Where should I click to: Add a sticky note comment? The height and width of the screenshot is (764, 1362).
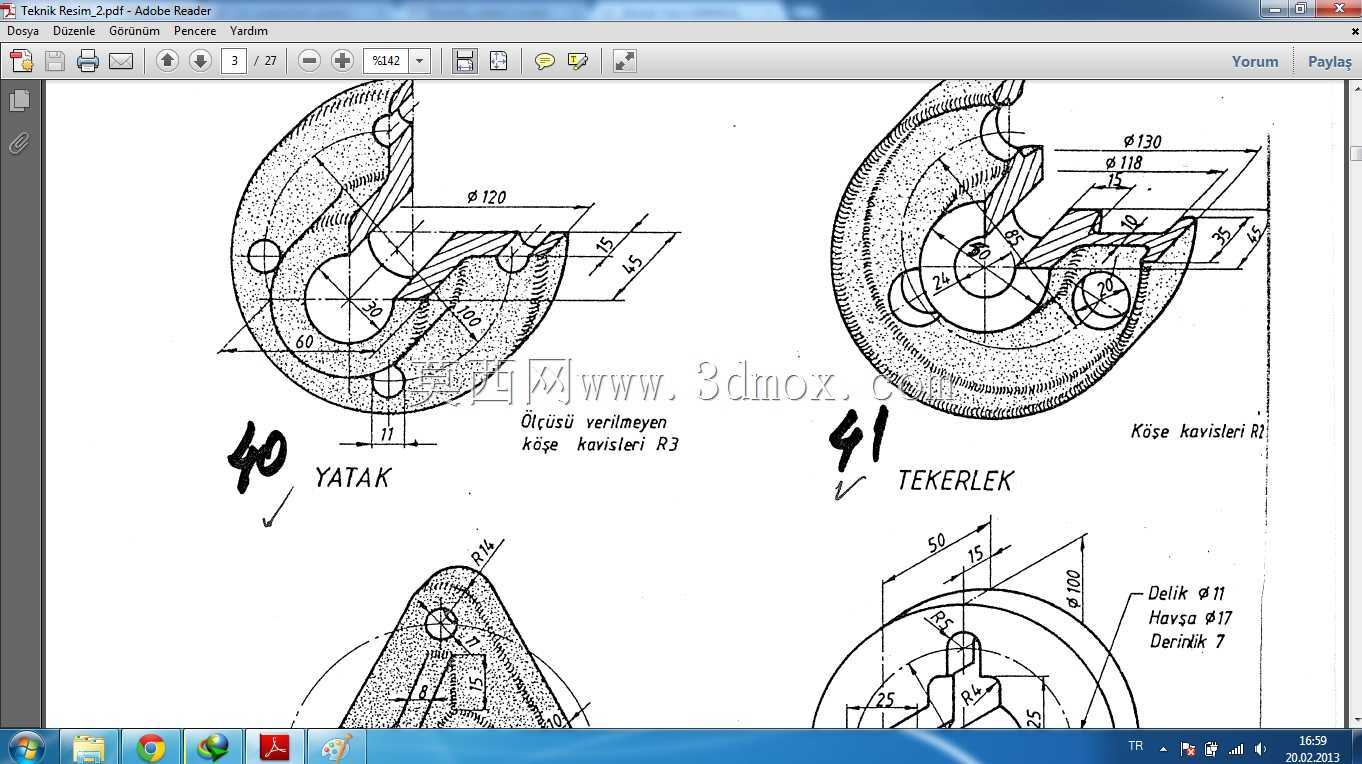click(x=544, y=61)
